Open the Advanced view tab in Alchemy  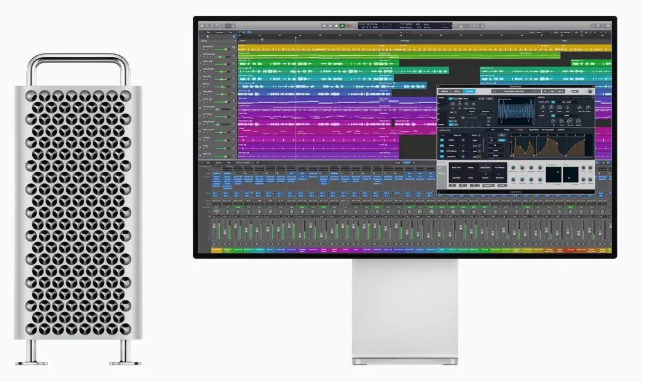click(x=469, y=91)
